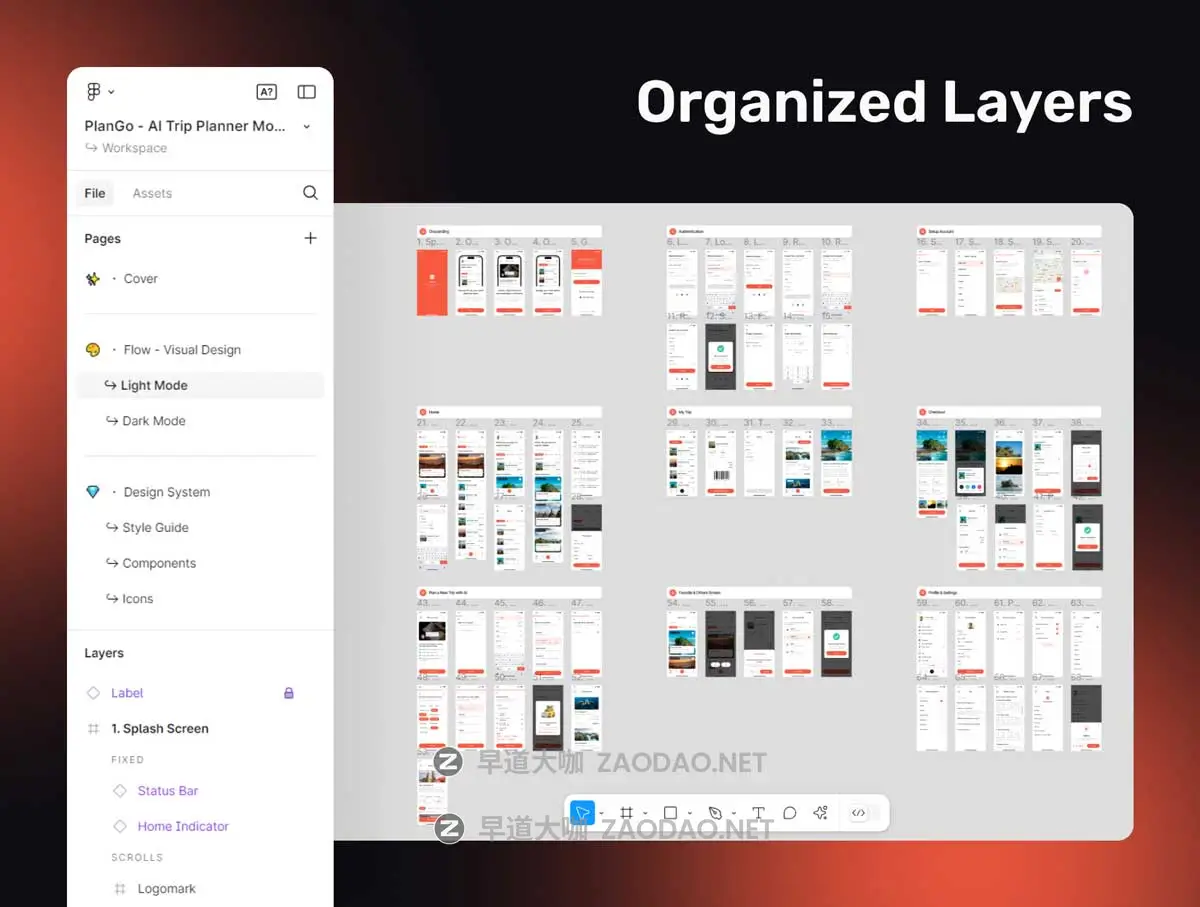This screenshot has width=1200, height=907.
Task: Open the Dark Mode page
Action: pyautogui.click(x=153, y=421)
